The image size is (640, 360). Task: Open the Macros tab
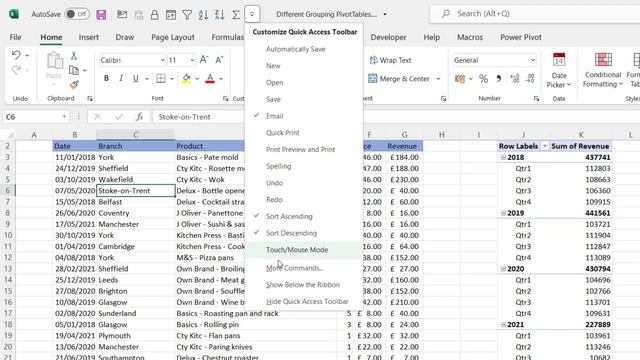coord(470,37)
